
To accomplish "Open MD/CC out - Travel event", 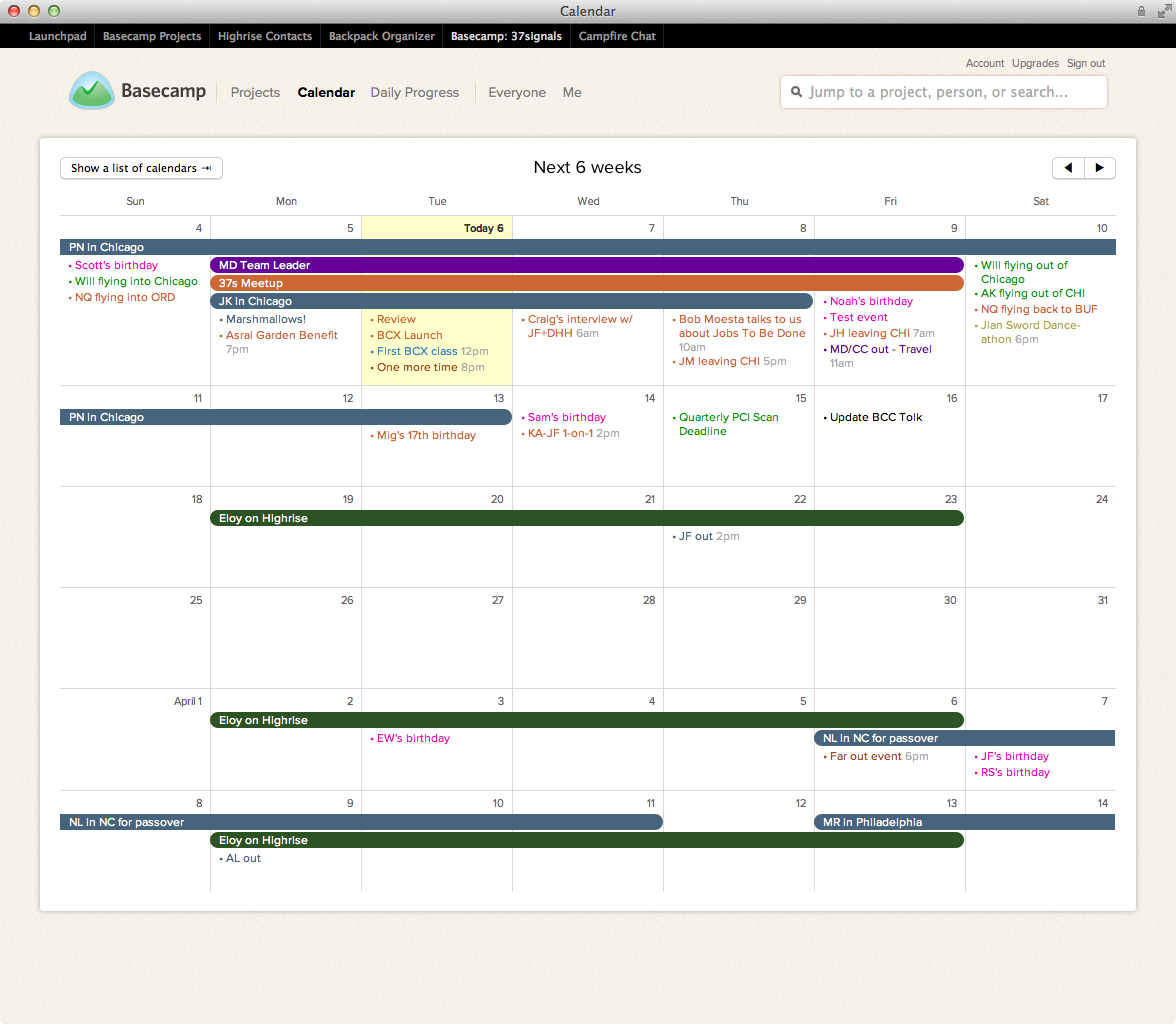I will [x=880, y=356].
